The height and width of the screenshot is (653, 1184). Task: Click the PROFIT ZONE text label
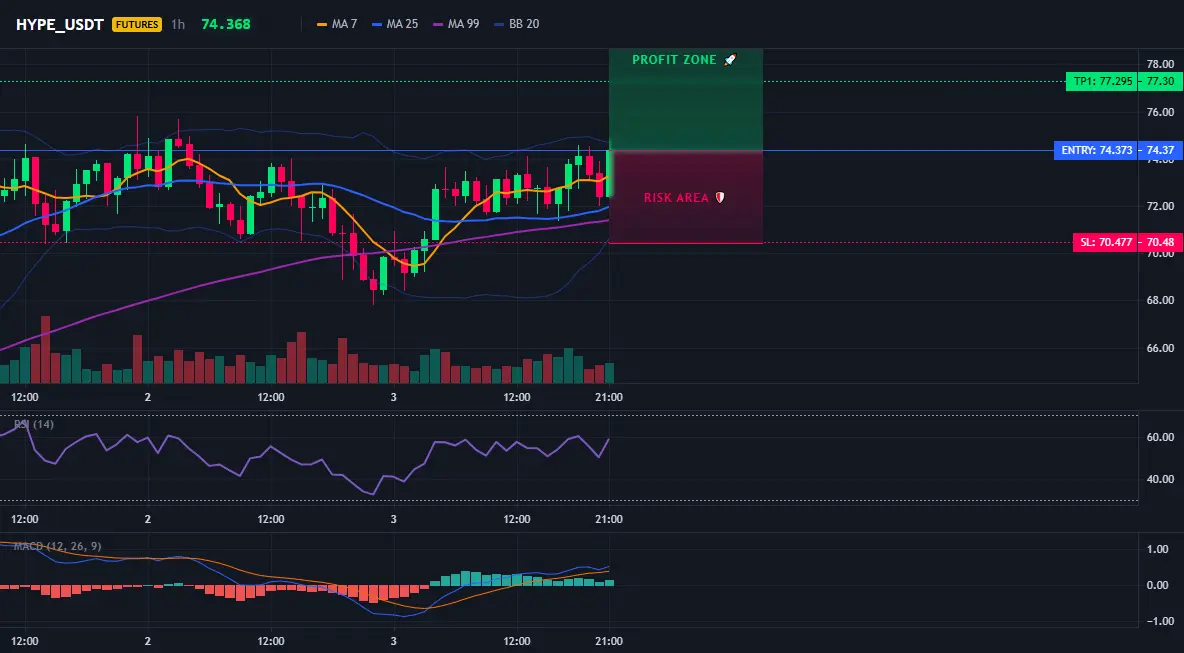pyautogui.click(x=674, y=60)
